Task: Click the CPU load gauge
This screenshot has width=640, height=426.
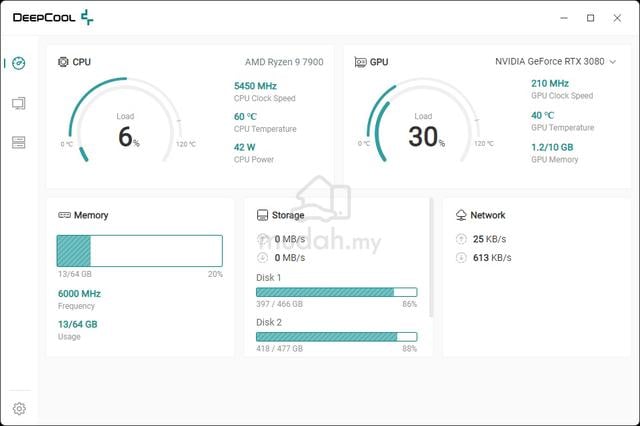Action: pyautogui.click(x=126, y=120)
